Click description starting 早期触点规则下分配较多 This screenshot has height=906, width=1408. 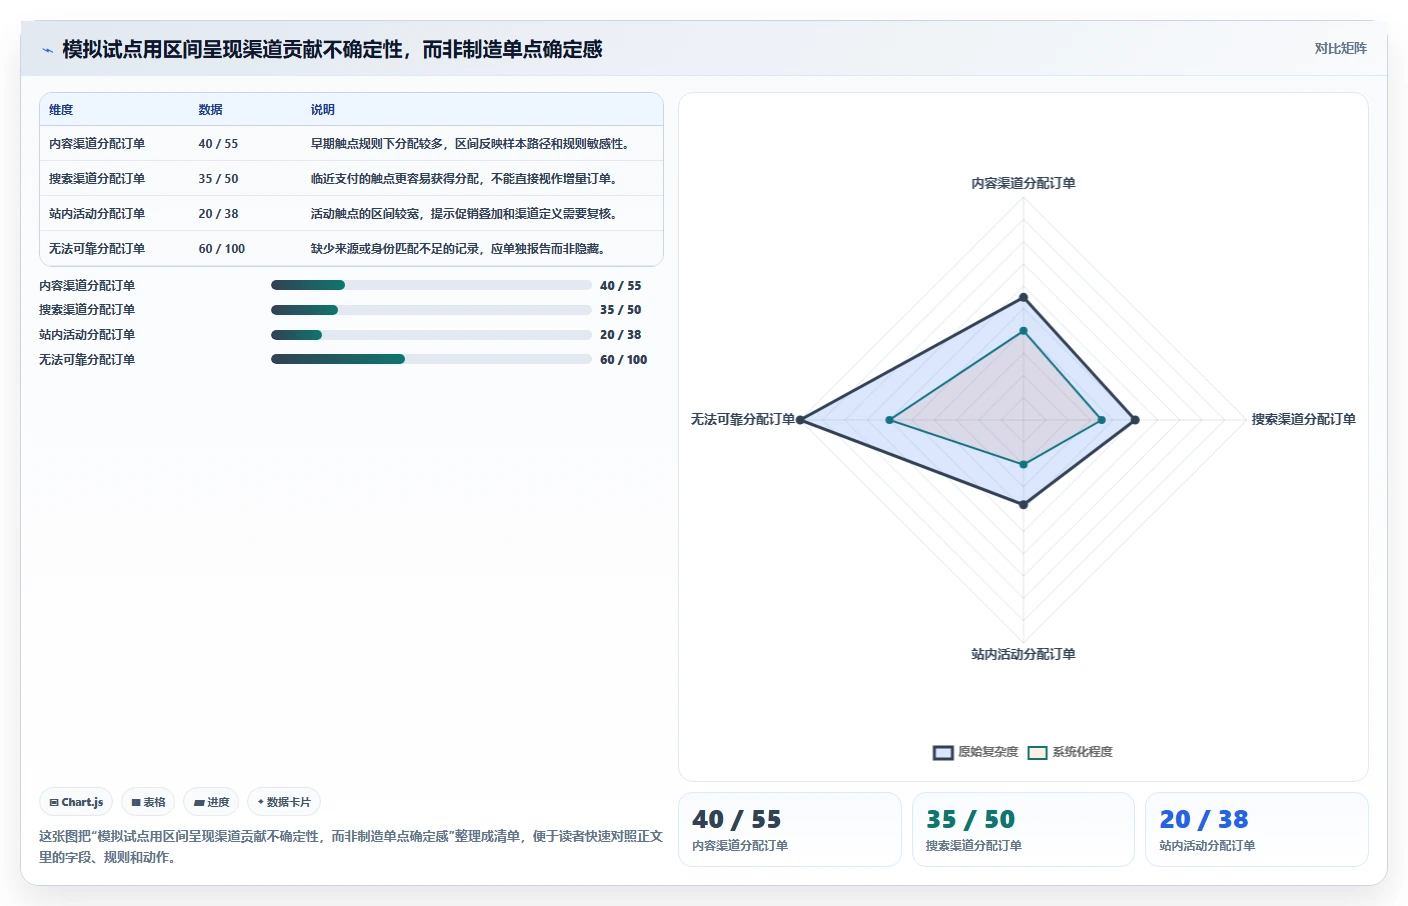tap(471, 144)
